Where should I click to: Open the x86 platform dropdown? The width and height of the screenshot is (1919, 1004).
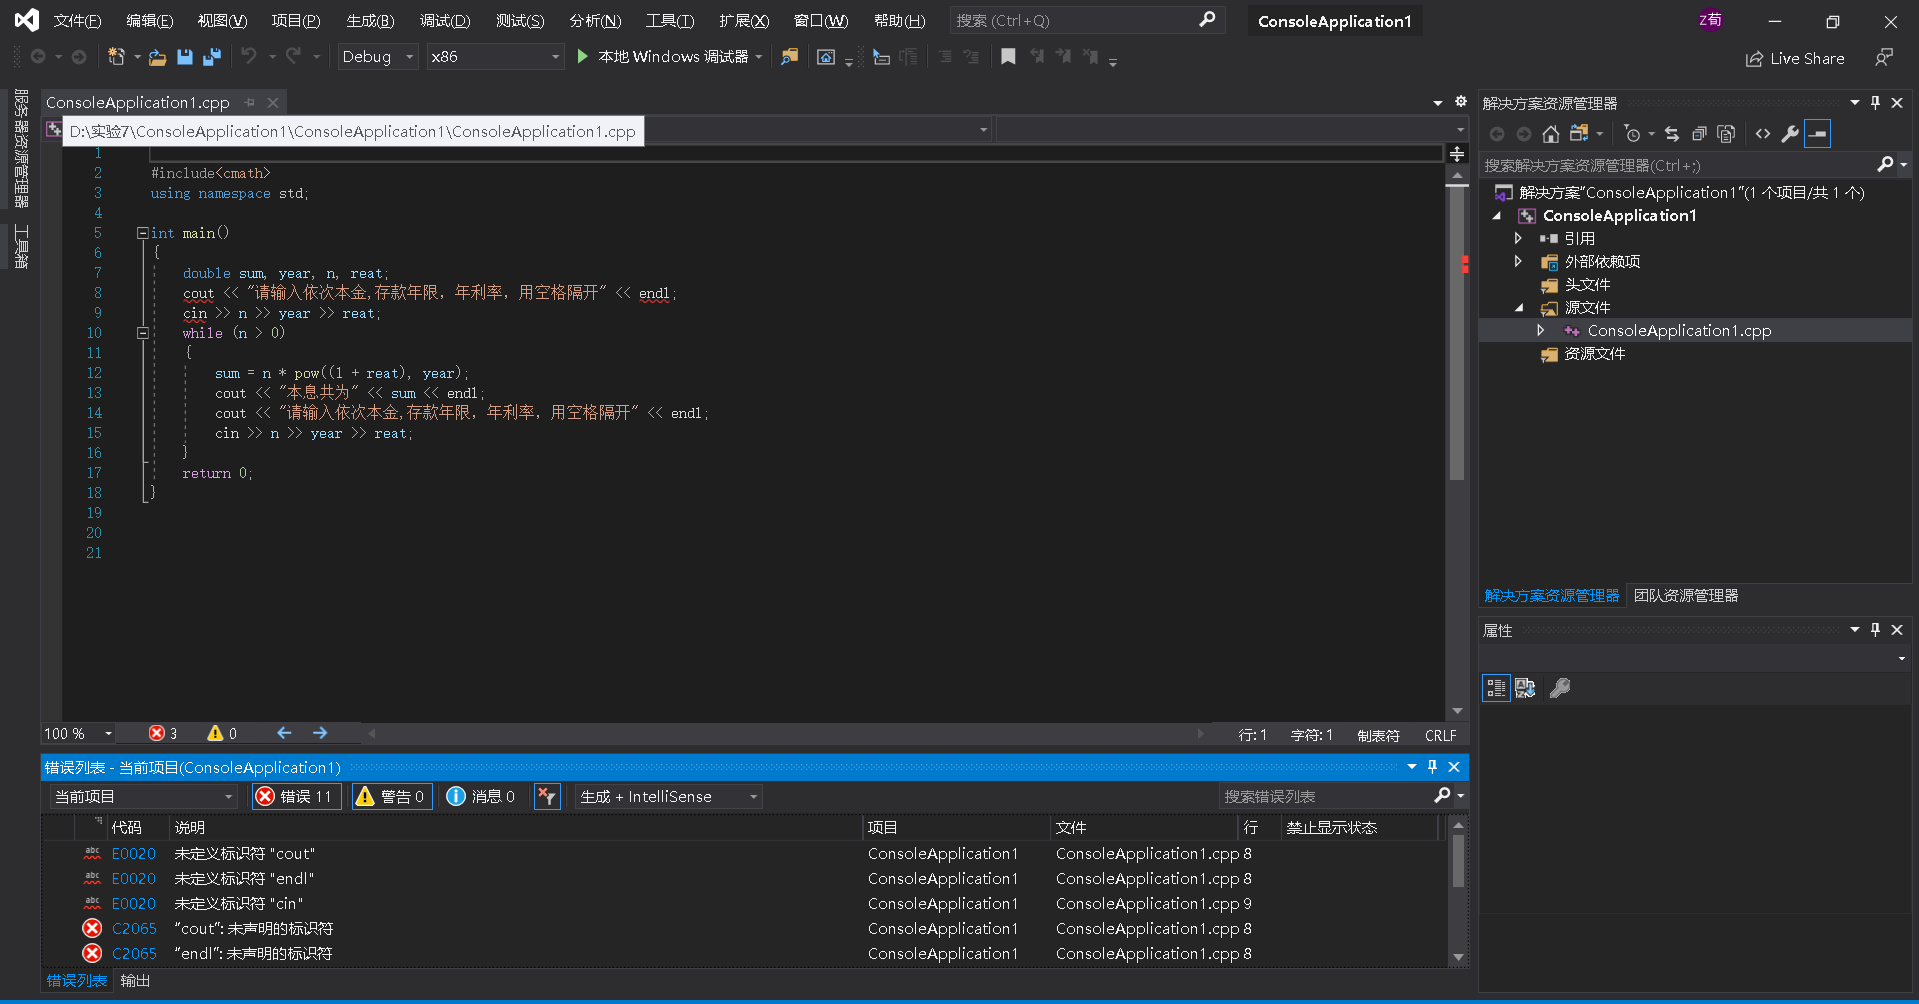click(x=495, y=57)
